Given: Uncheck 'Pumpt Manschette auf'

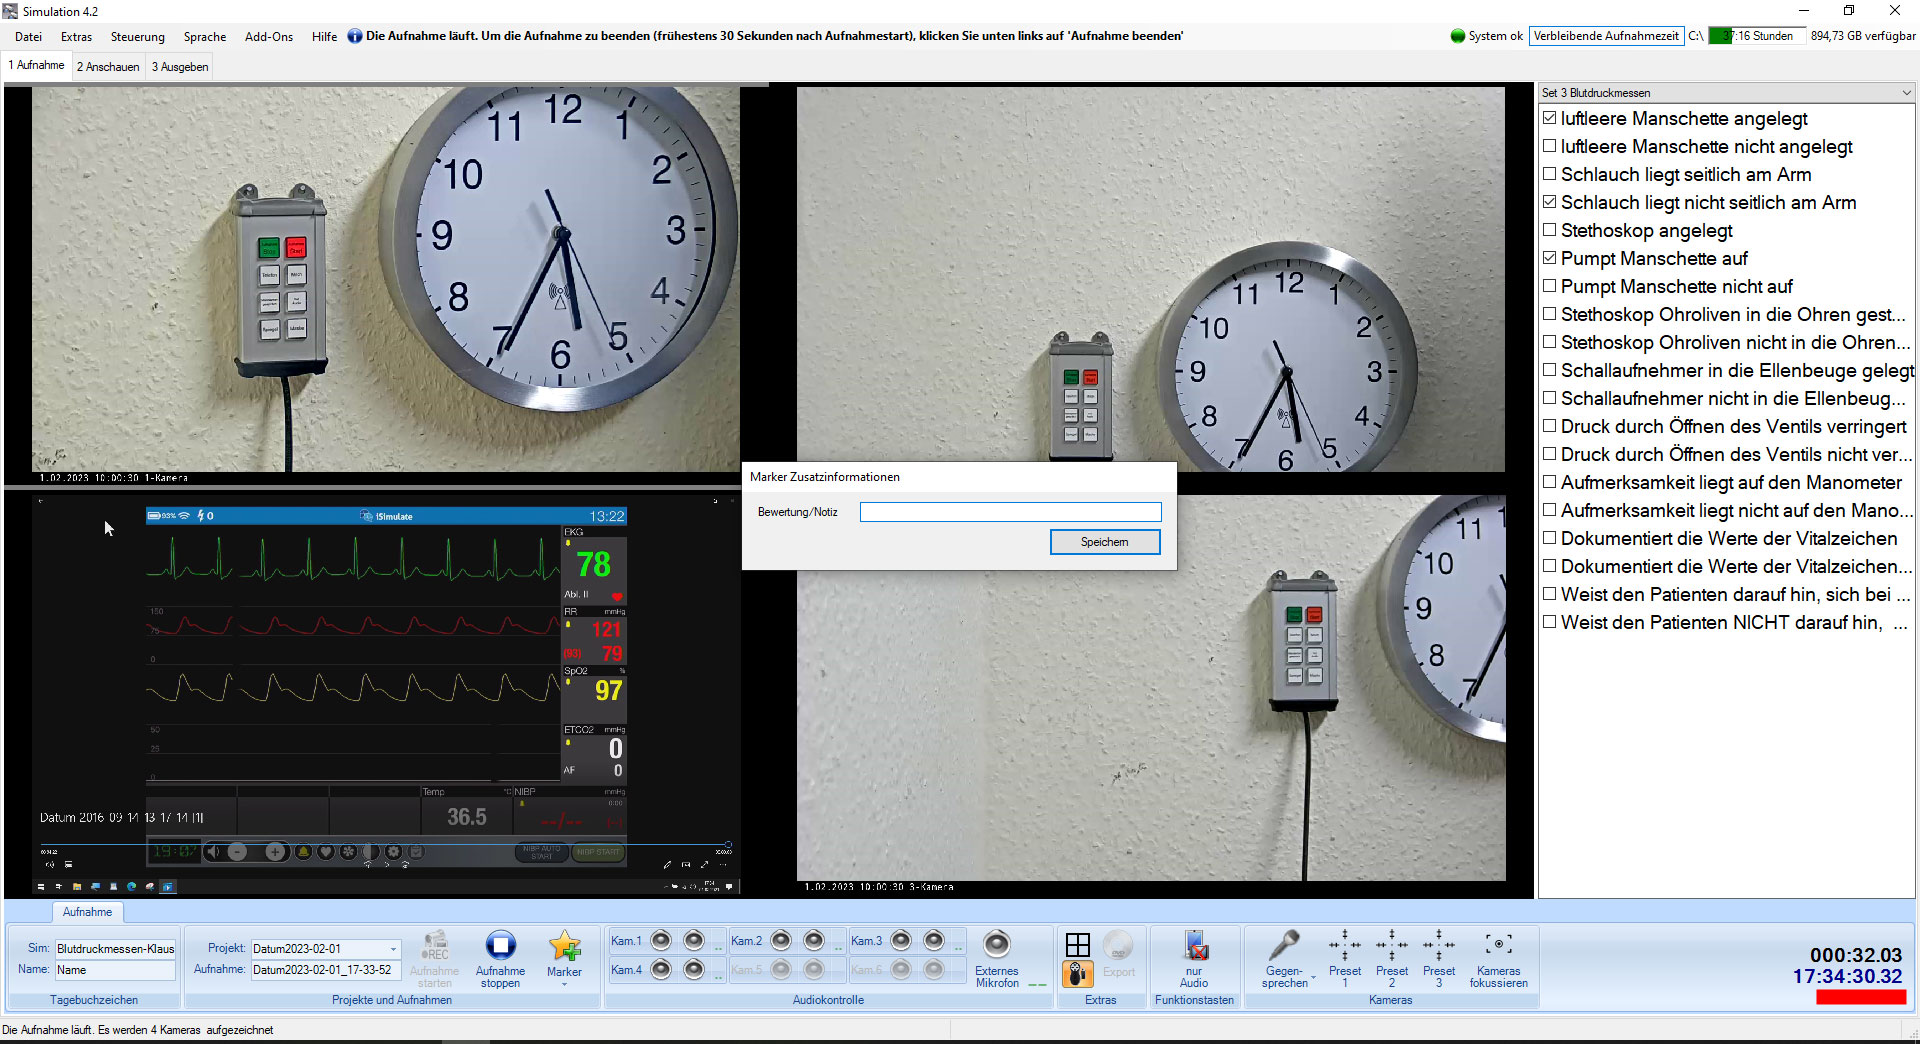Looking at the screenshot, I should 1550,258.
